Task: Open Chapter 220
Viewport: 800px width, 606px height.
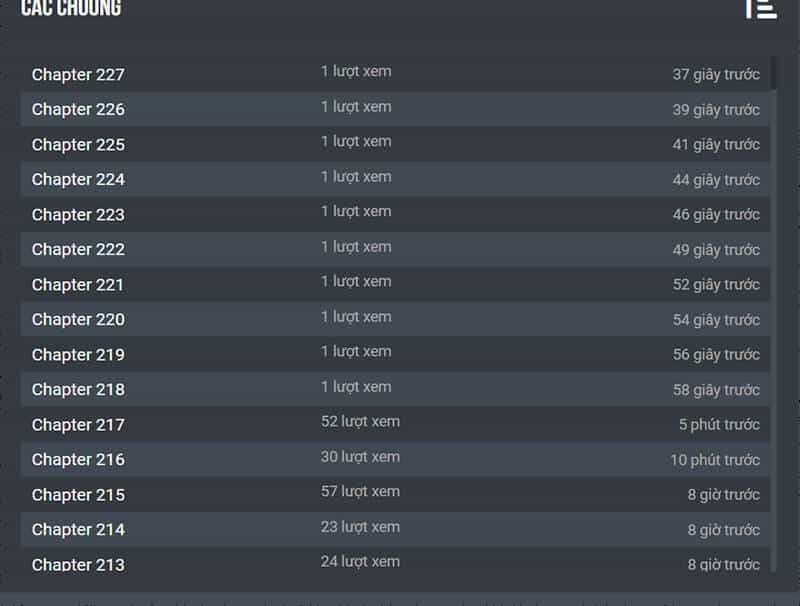Action: (x=78, y=319)
